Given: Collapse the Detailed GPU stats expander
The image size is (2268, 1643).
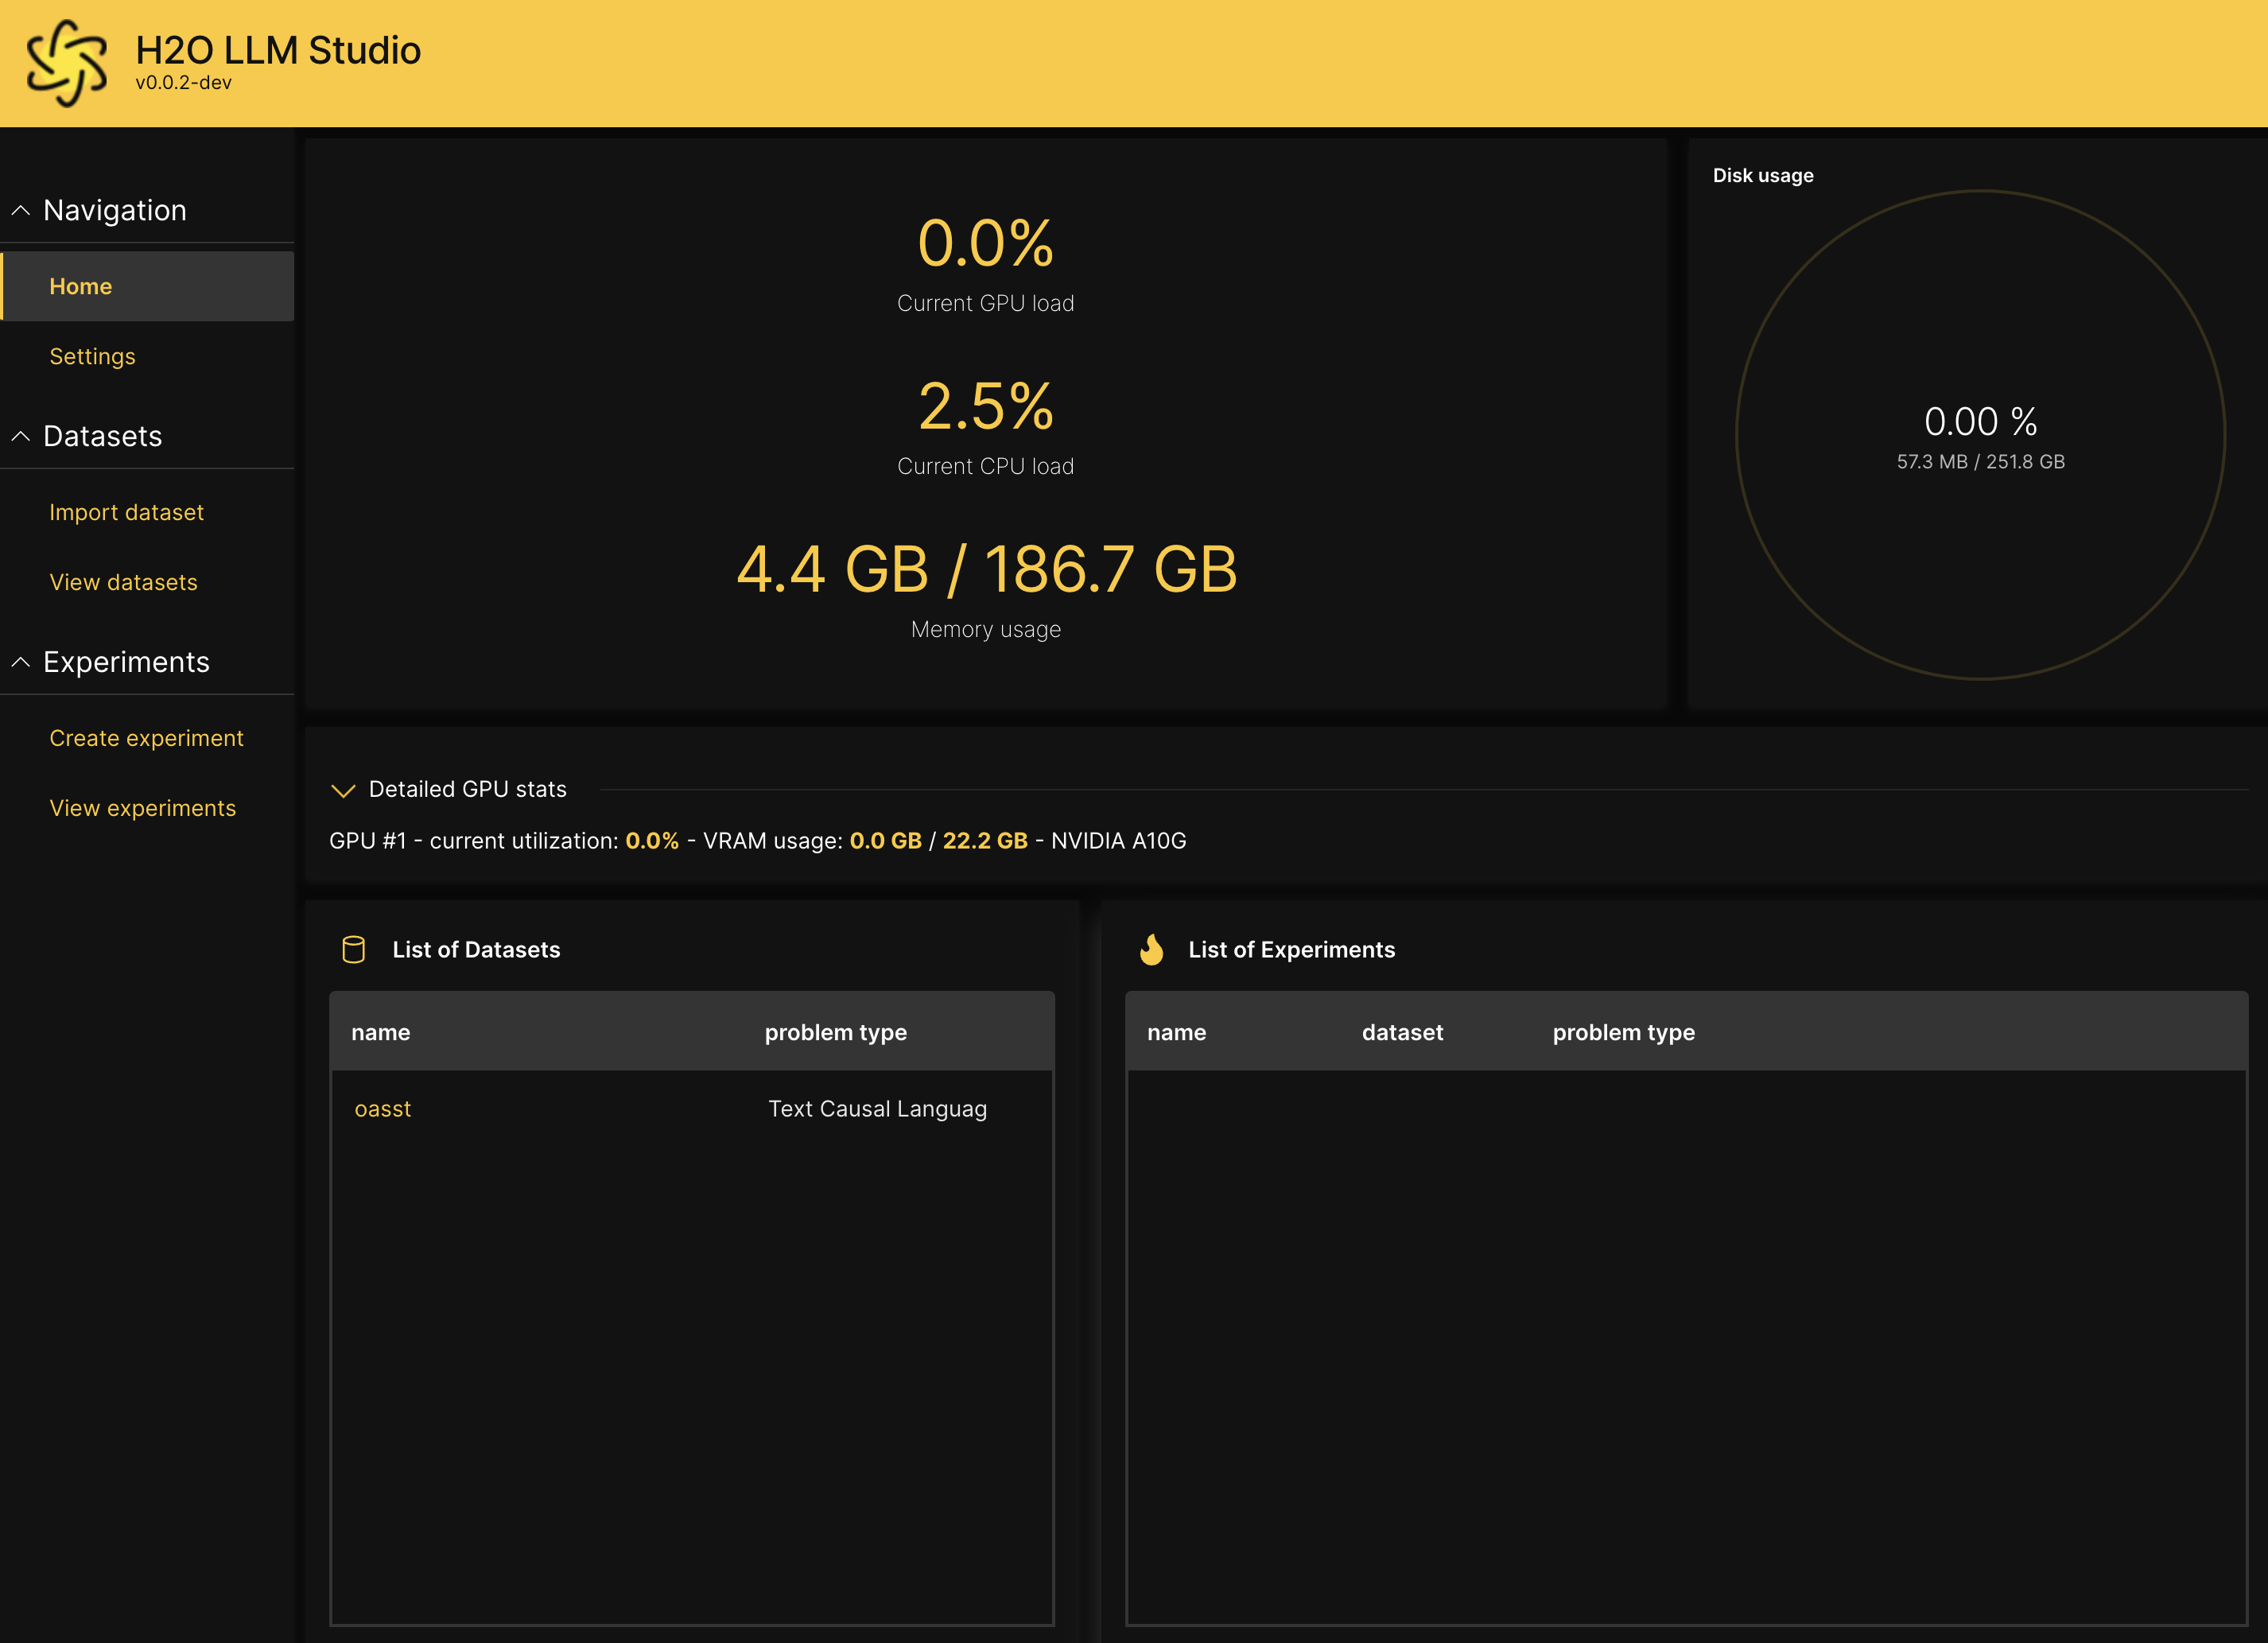Looking at the screenshot, I should coord(343,790).
